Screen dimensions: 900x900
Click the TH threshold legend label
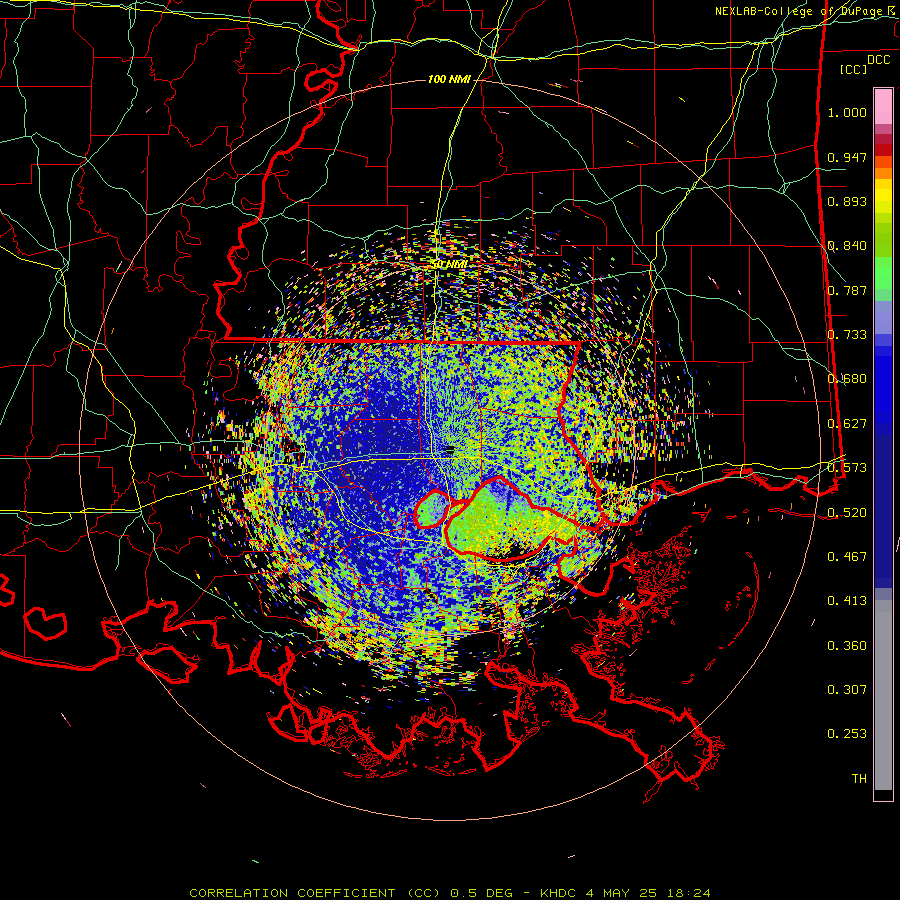pos(859,779)
